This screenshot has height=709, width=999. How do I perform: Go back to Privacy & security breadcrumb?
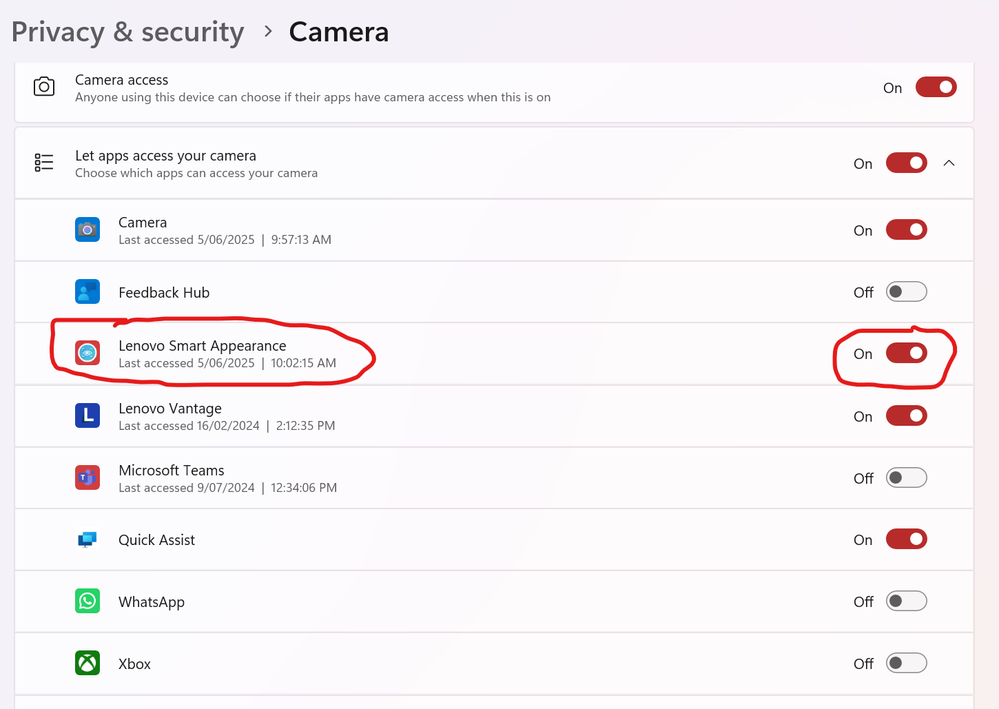tap(127, 32)
